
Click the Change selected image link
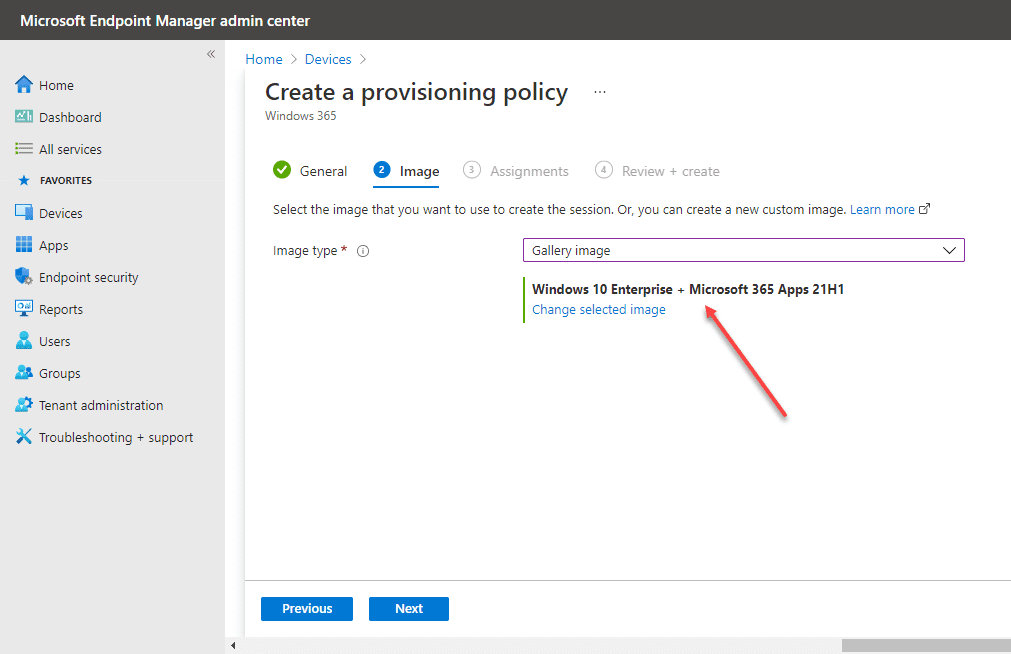coord(598,310)
